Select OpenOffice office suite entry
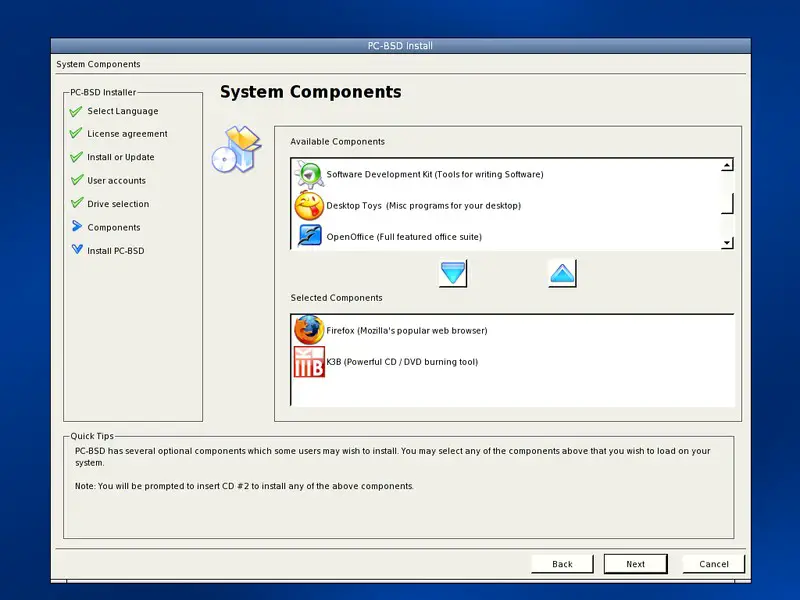Screen dimensions: 800x600 pos(505,237)
